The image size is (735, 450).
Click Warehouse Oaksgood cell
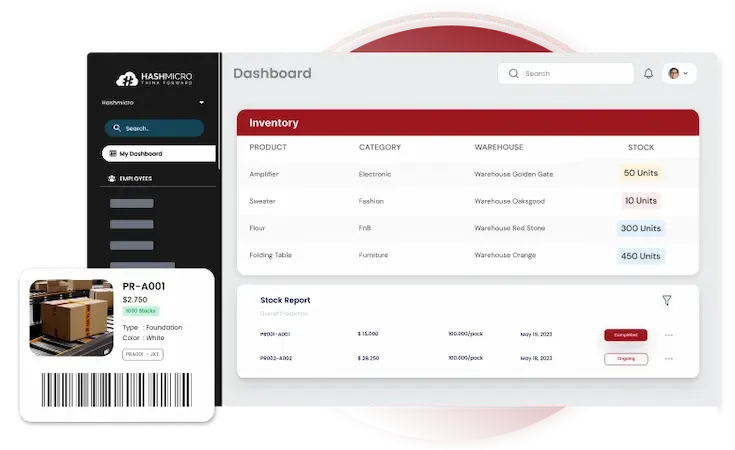(510, 201)
